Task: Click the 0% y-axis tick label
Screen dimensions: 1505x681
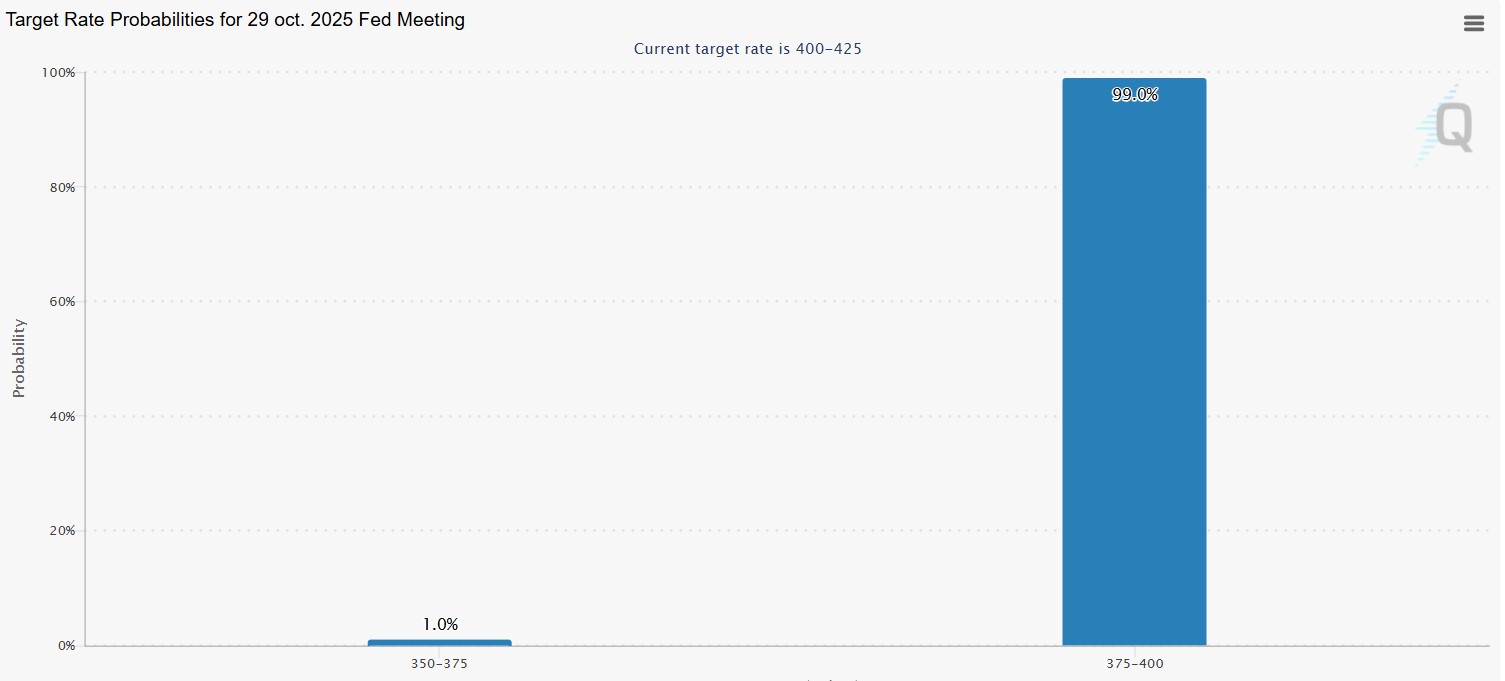Action: coord(66,645)
